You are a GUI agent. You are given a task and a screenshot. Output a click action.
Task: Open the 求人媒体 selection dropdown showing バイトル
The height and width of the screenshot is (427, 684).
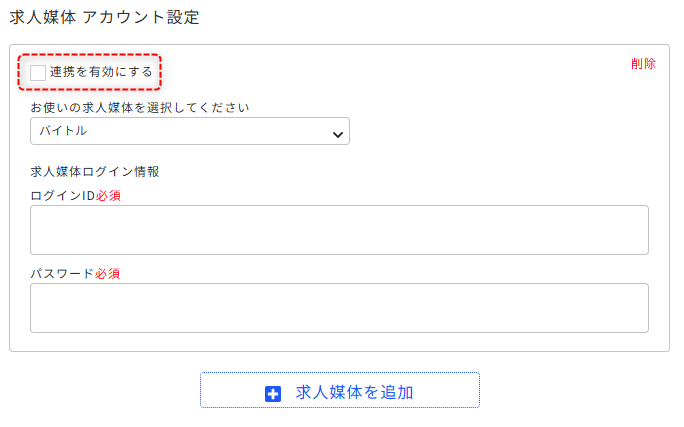point(189,131)
